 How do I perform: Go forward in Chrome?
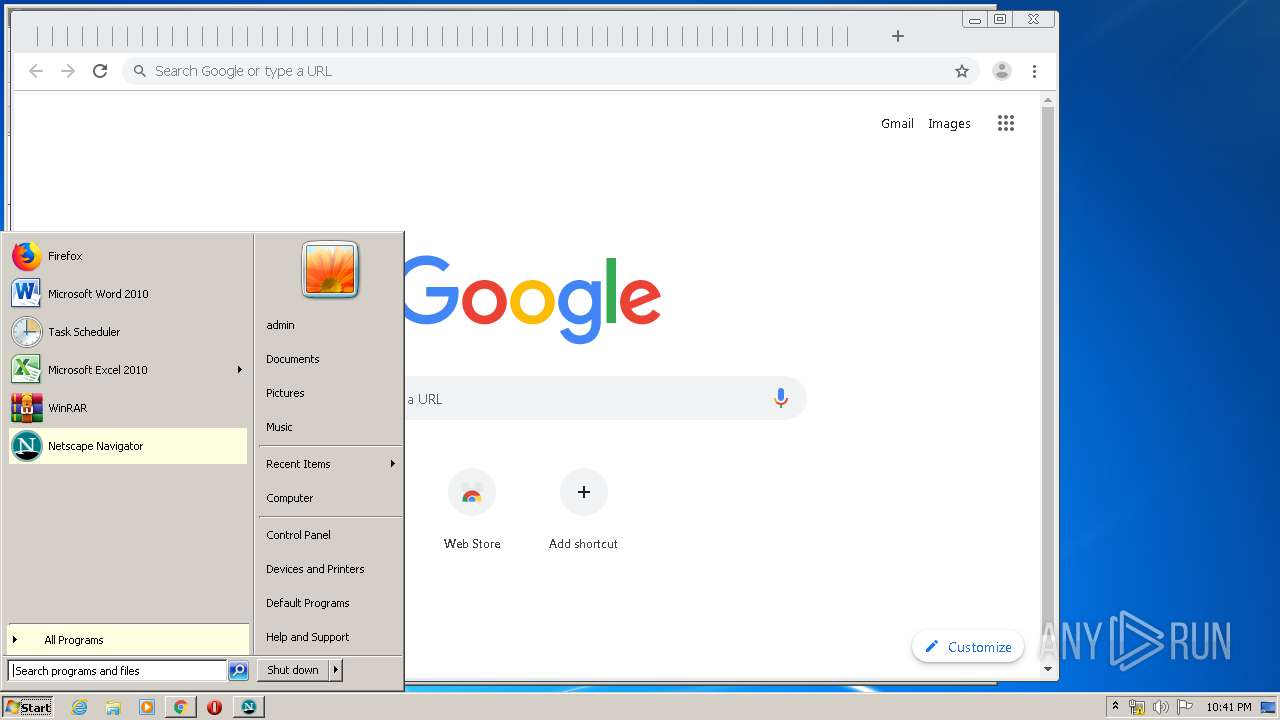68,71
